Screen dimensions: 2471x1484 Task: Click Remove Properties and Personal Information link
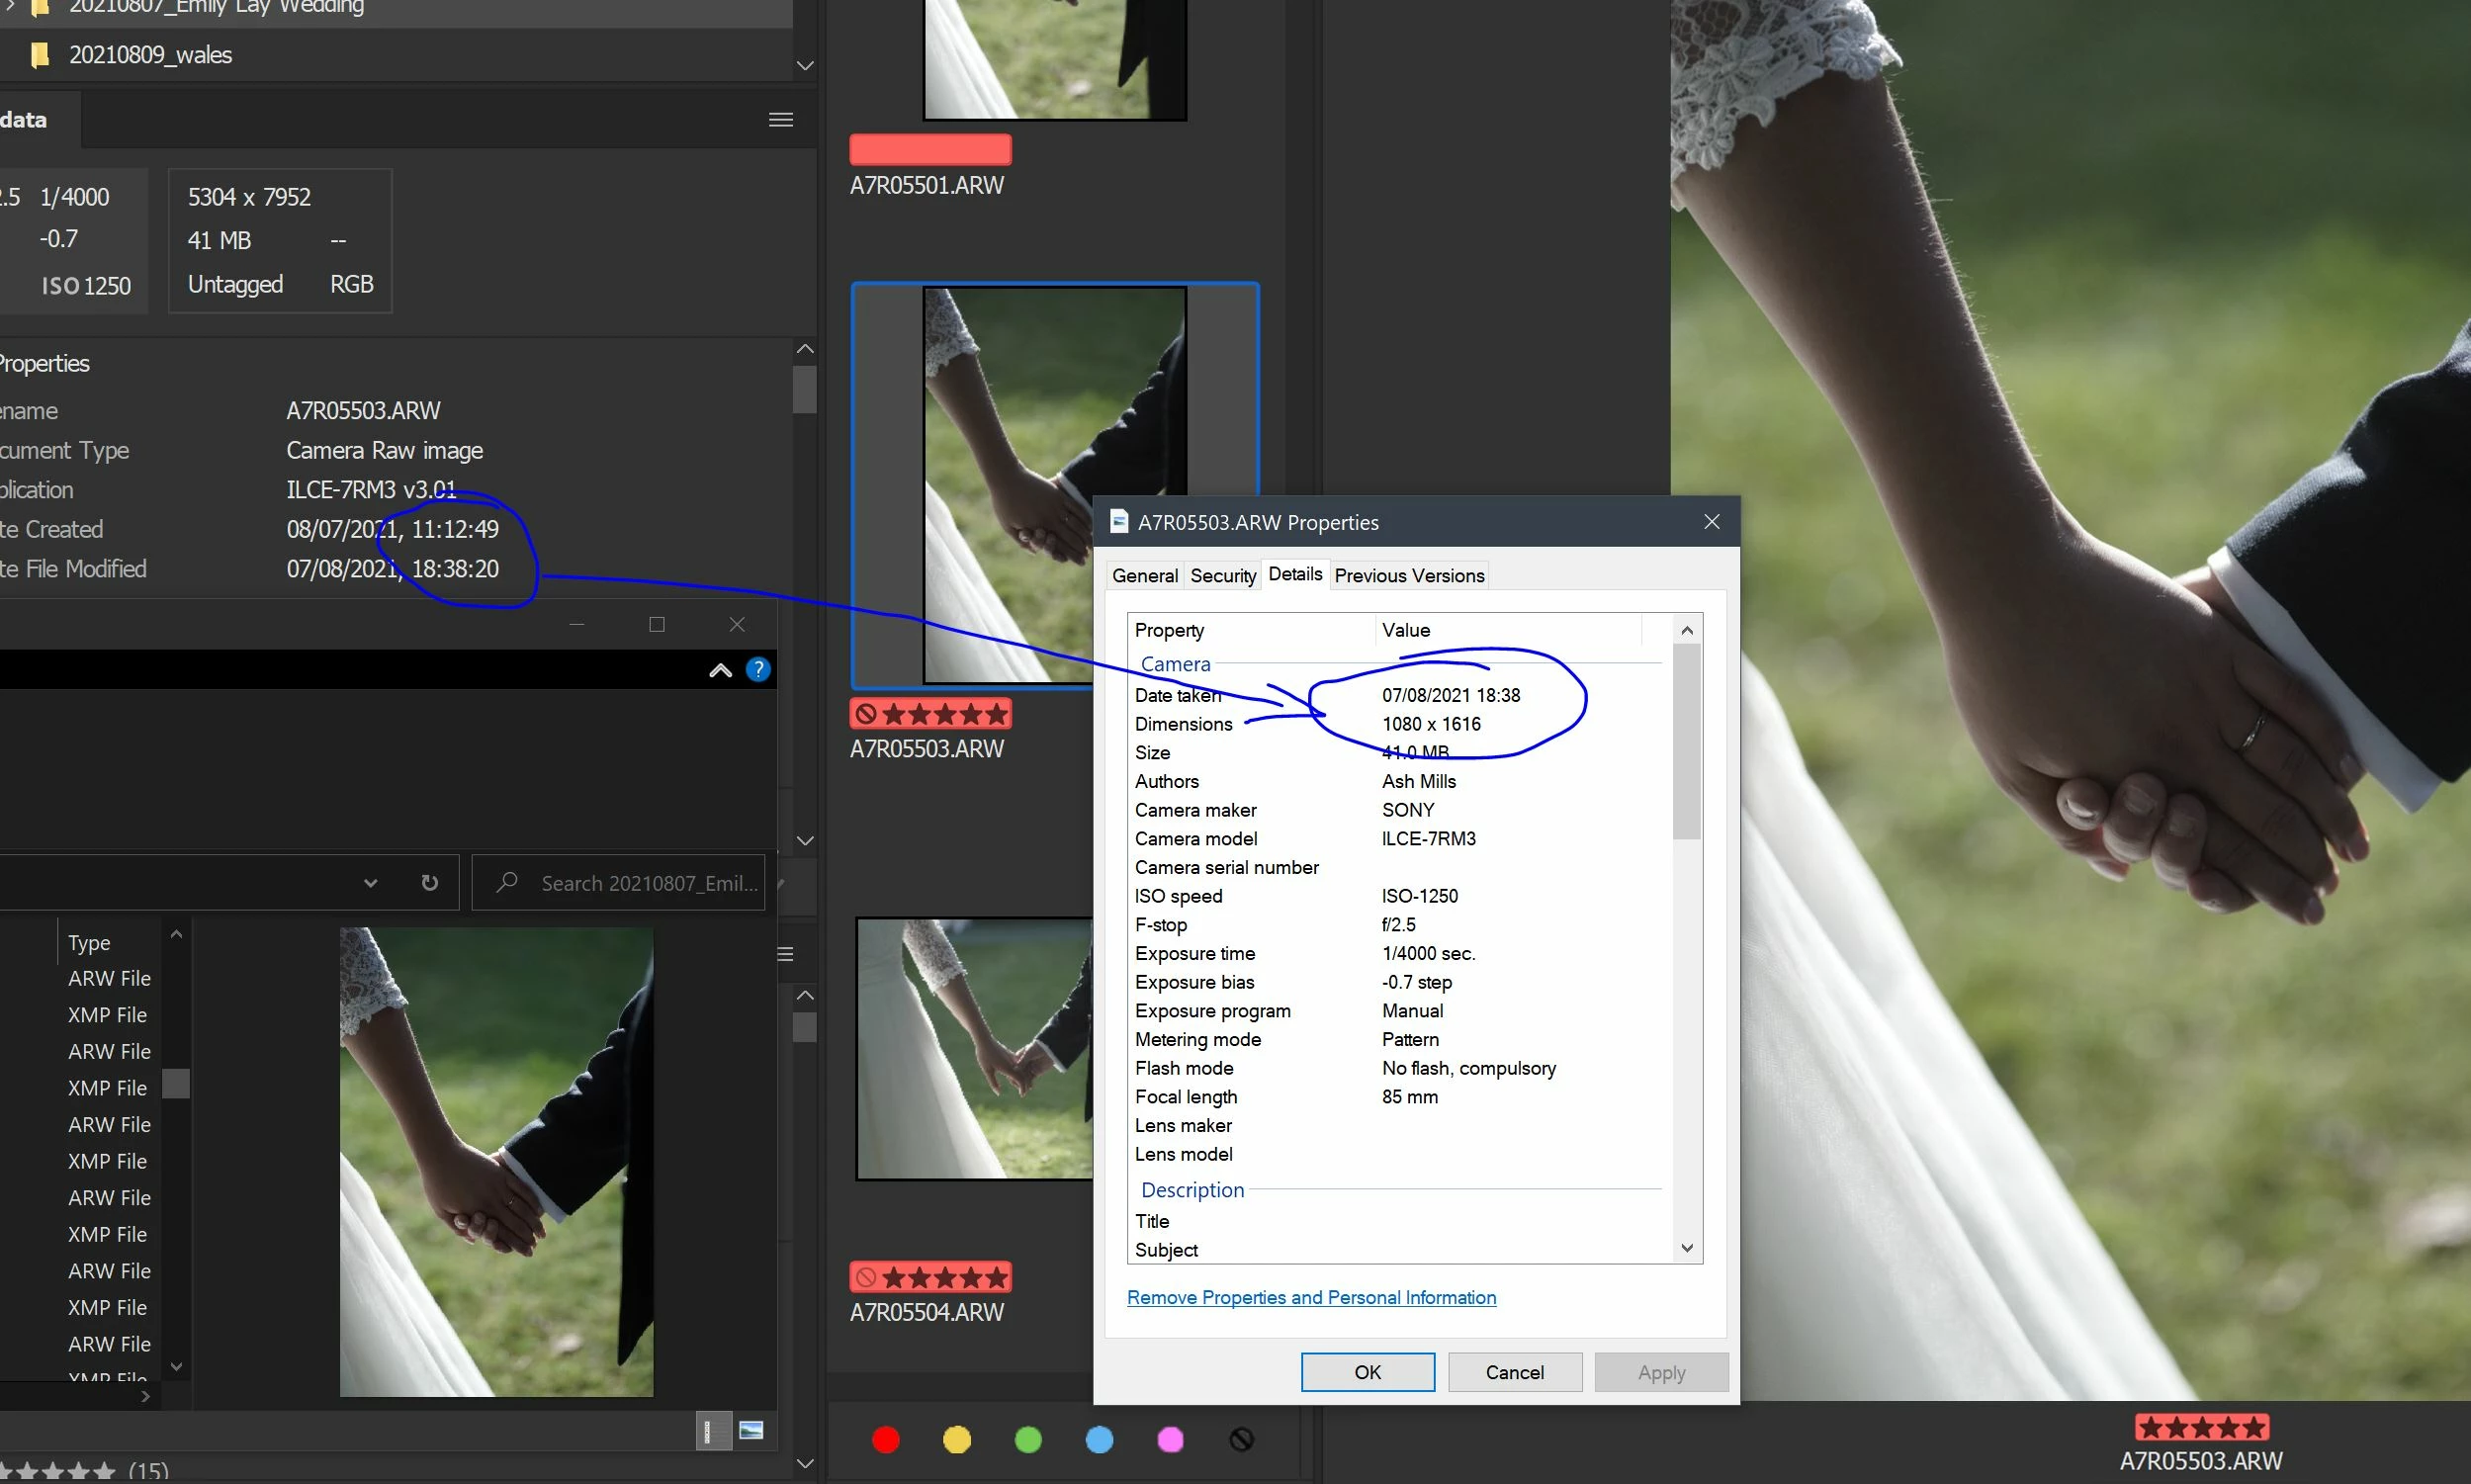[1311, 1297]
